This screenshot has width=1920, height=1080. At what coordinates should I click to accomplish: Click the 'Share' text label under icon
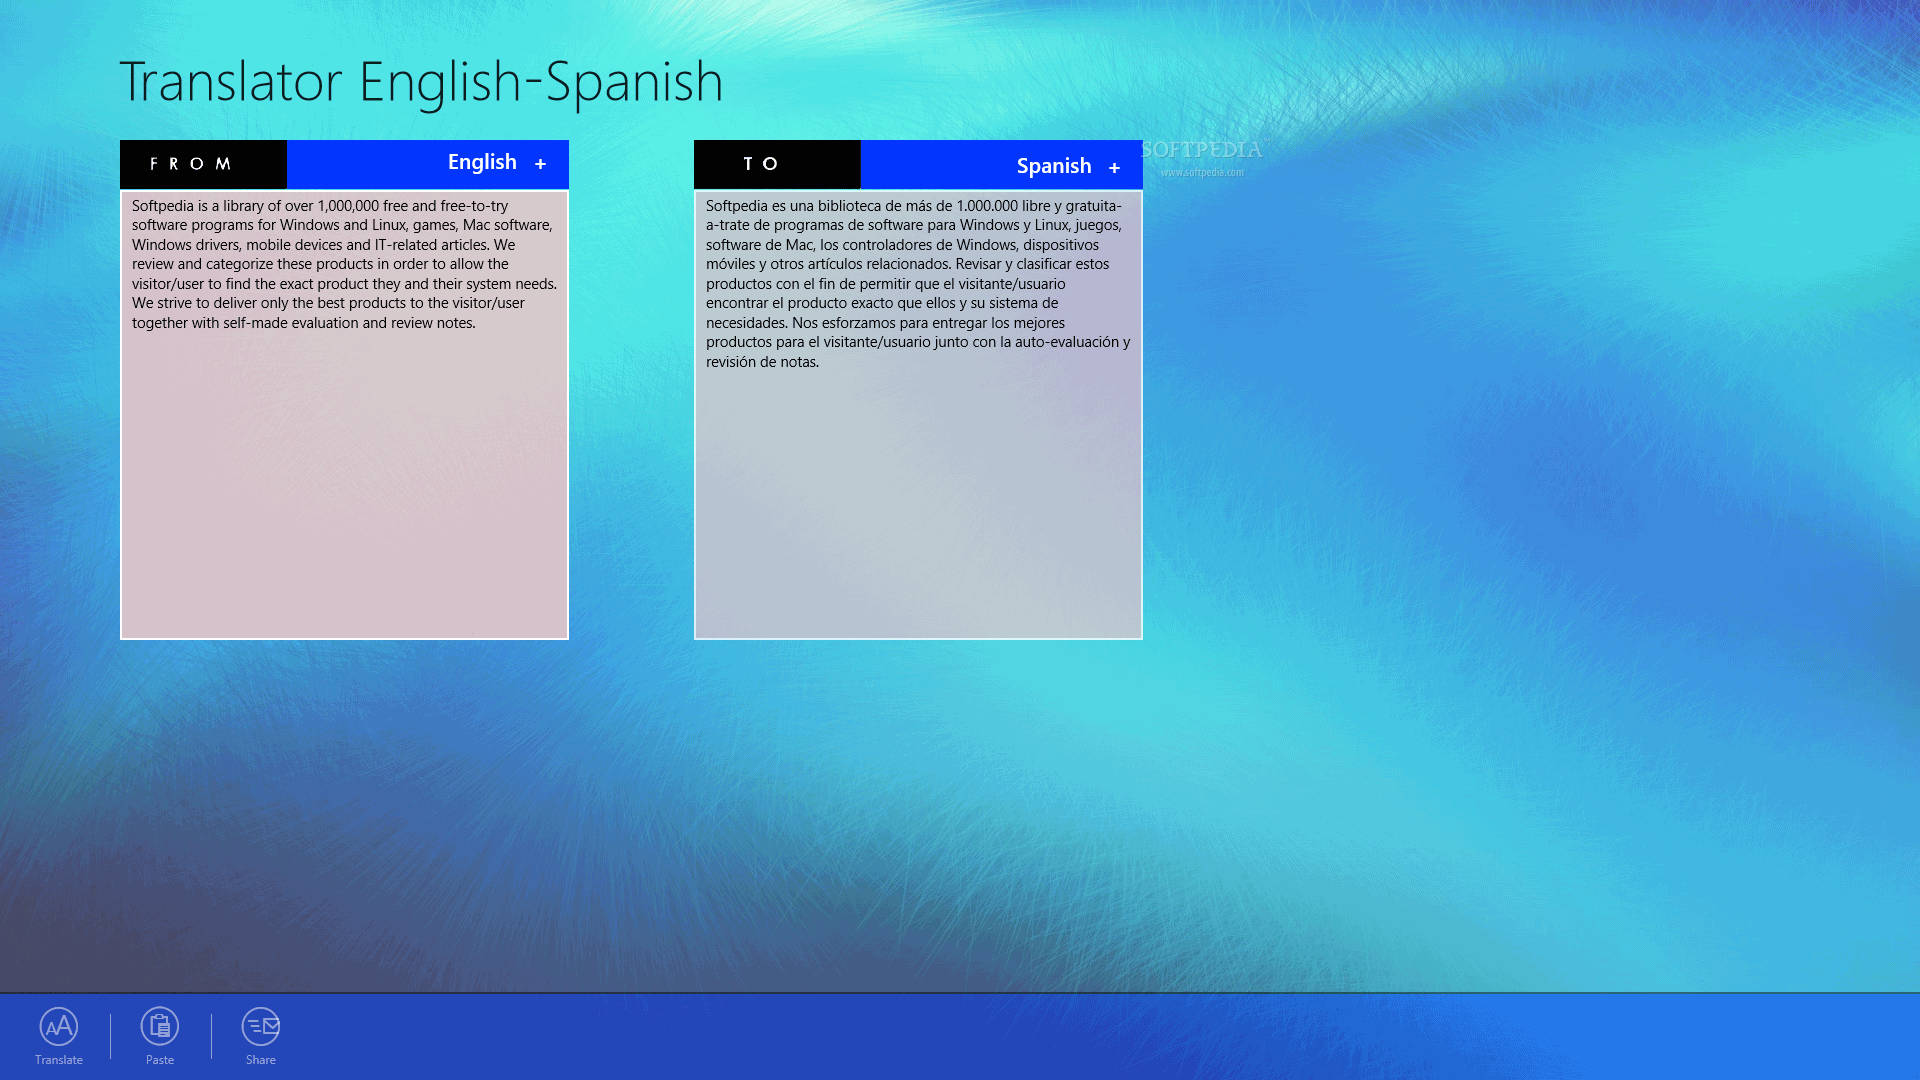(261, 1060)
